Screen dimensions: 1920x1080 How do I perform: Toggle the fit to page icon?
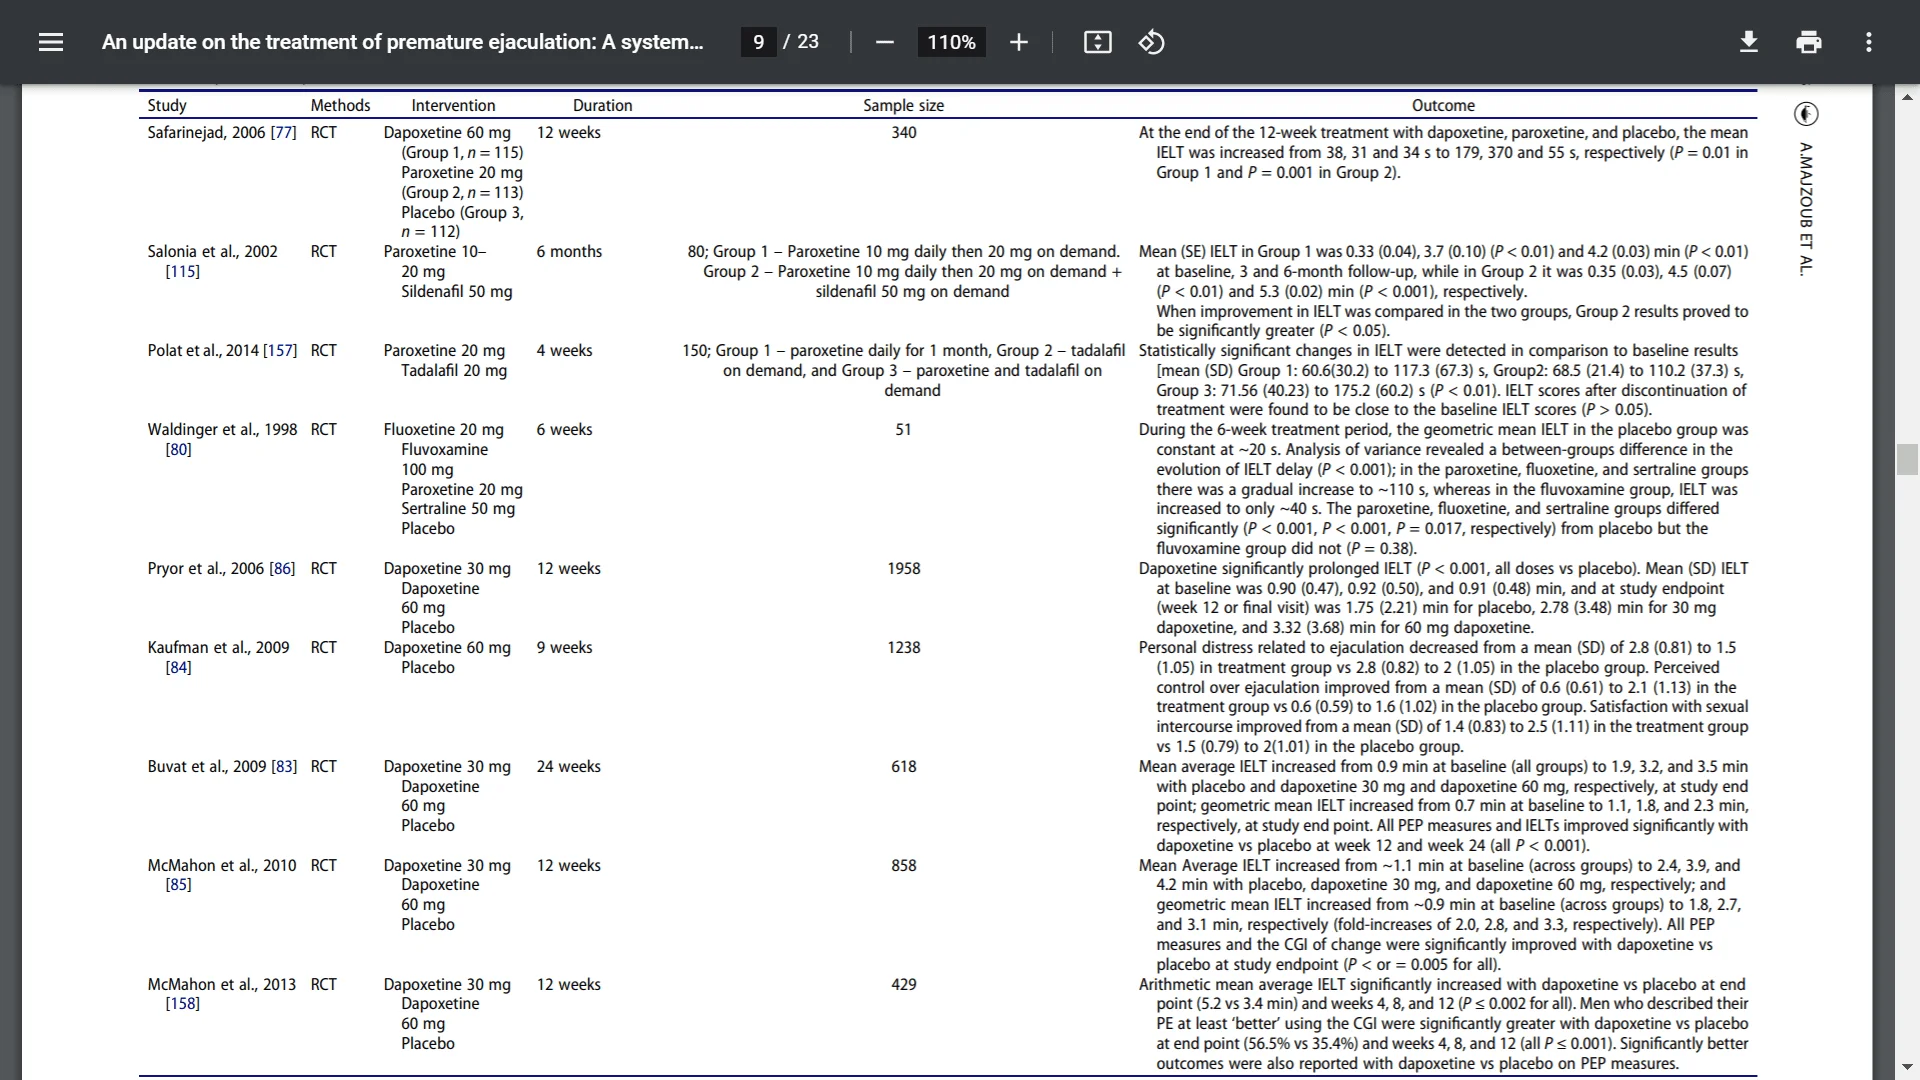click(1097, 42)
